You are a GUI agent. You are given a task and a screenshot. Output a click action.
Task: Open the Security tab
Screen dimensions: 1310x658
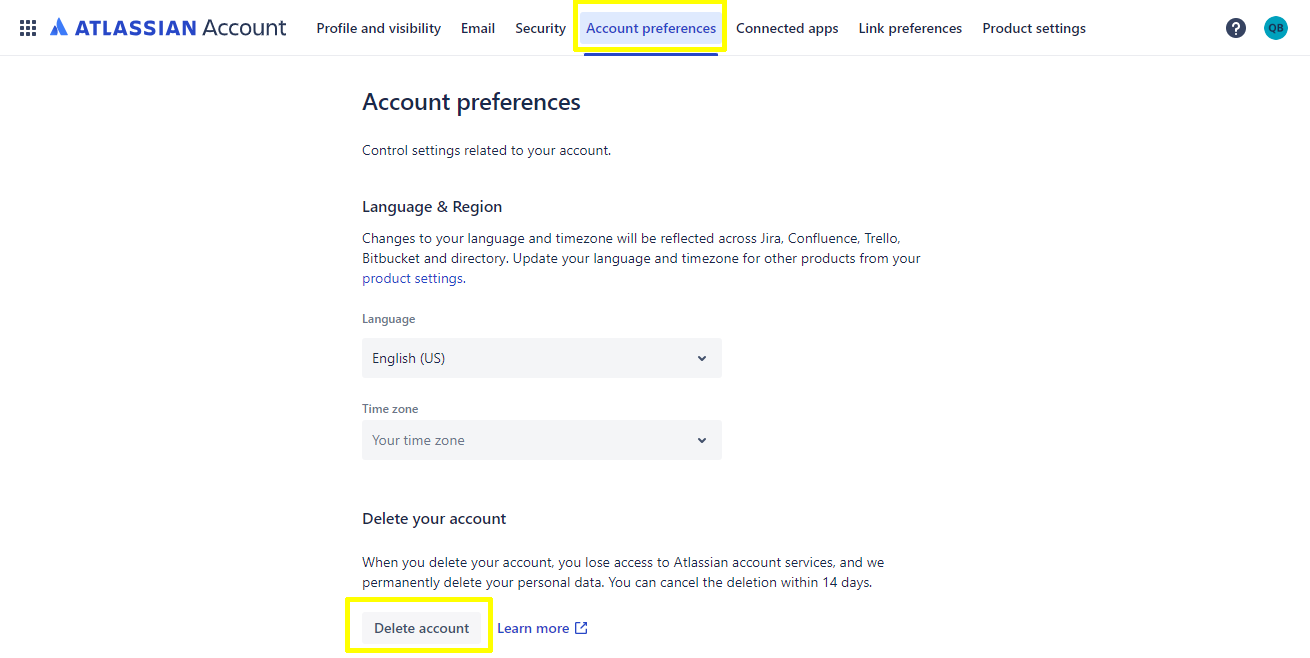click(x=540, y=28)
